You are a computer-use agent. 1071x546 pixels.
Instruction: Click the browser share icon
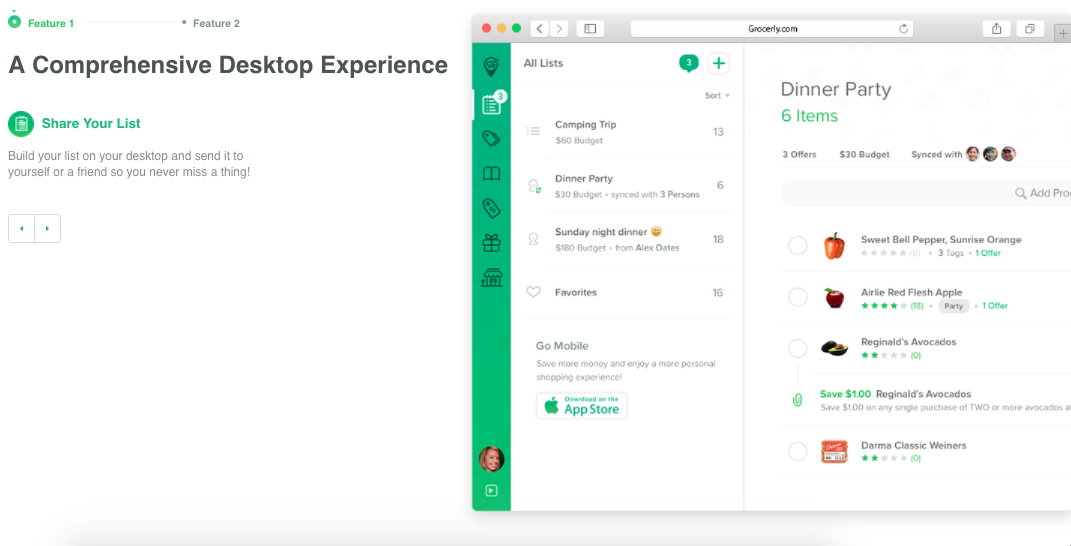point(997,29)
